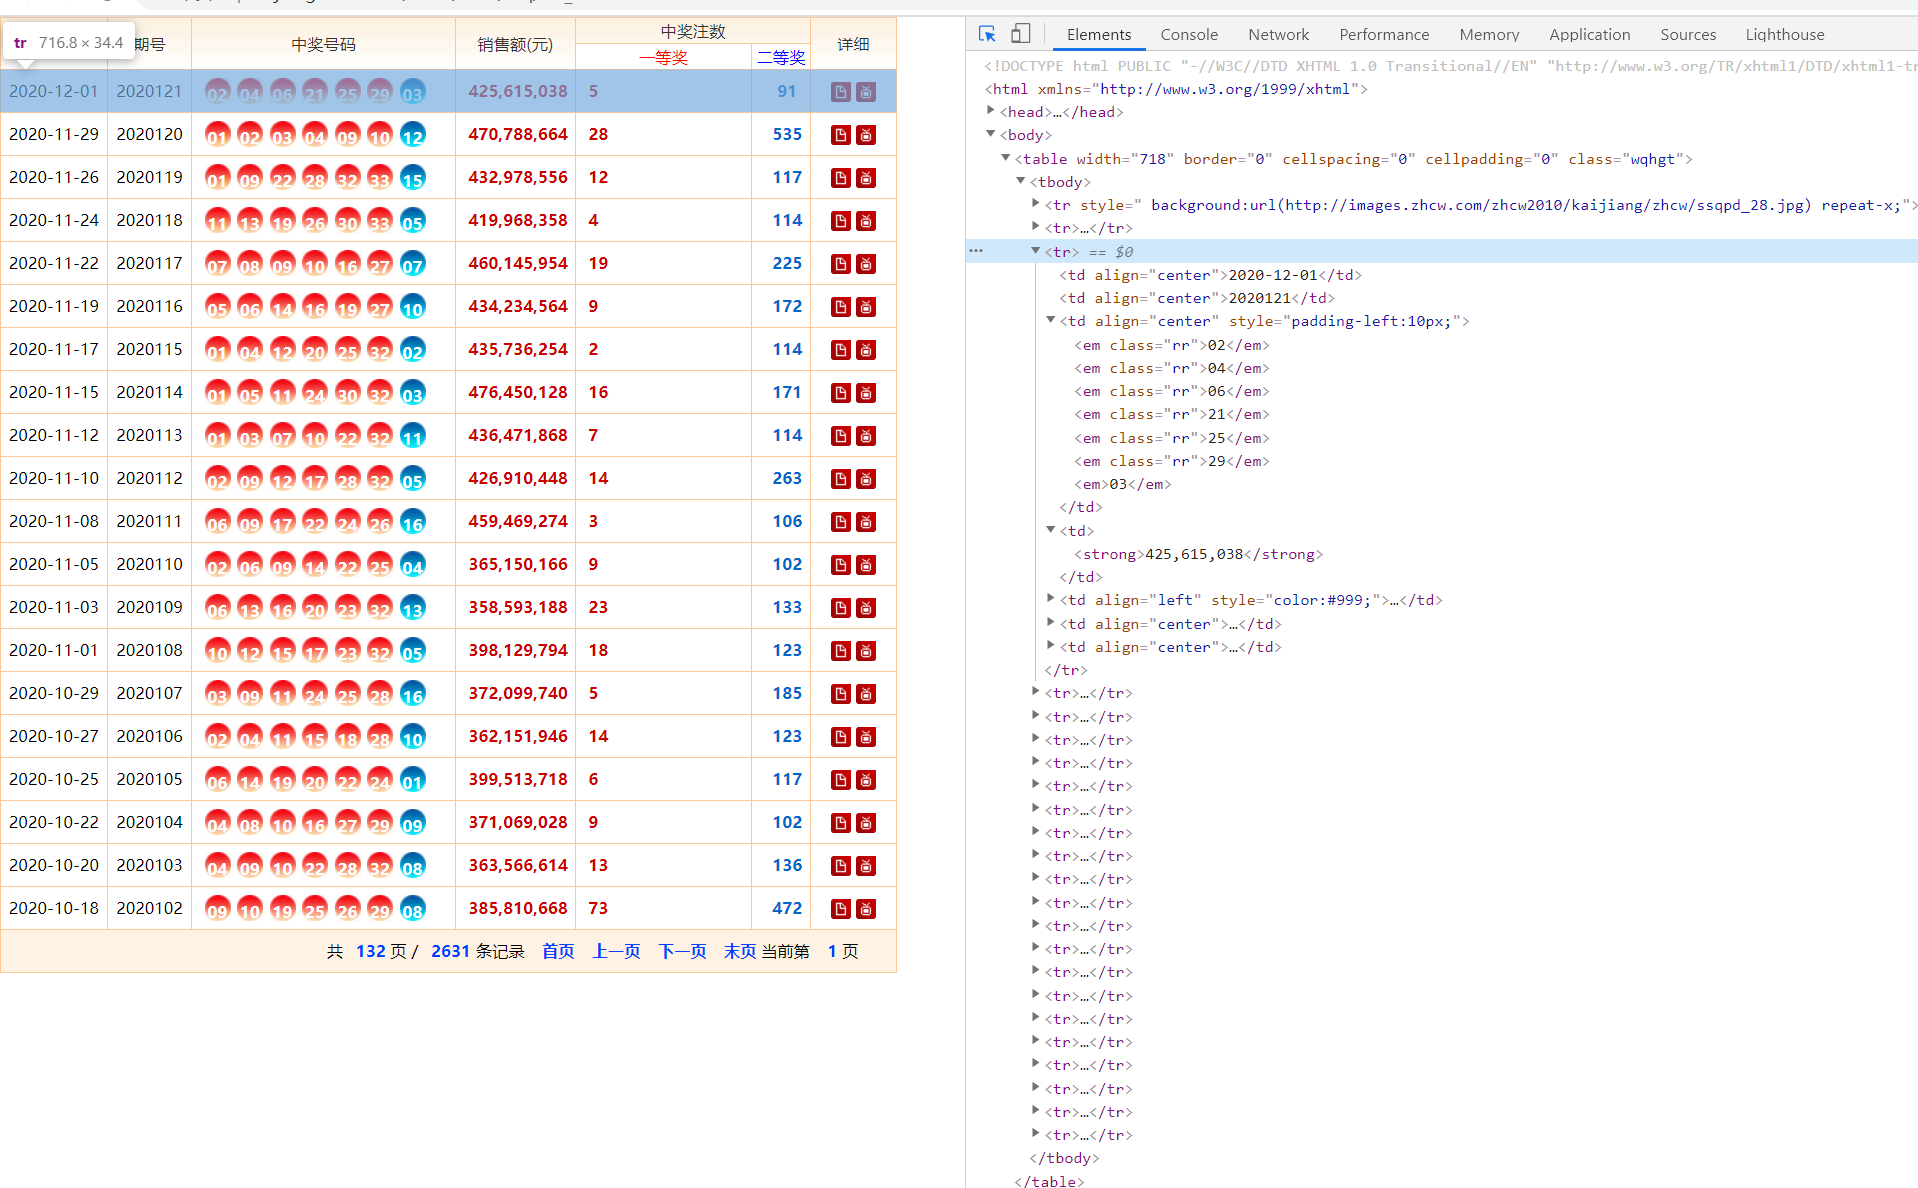Switch to the Application tab
The width and height of the screenshot is (1918, 1188).
tap(1589, 34)
